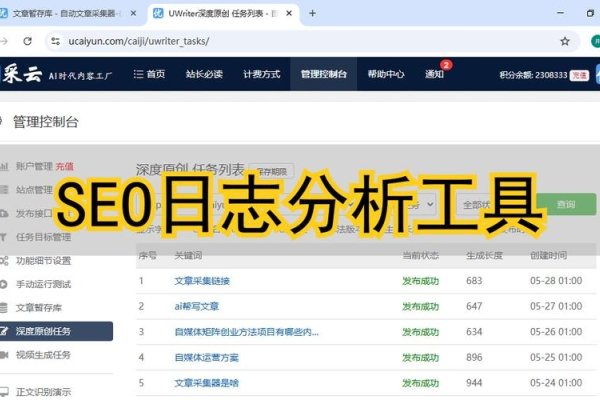Close the 文章暂存库 browser tab

tap(133, 13)
